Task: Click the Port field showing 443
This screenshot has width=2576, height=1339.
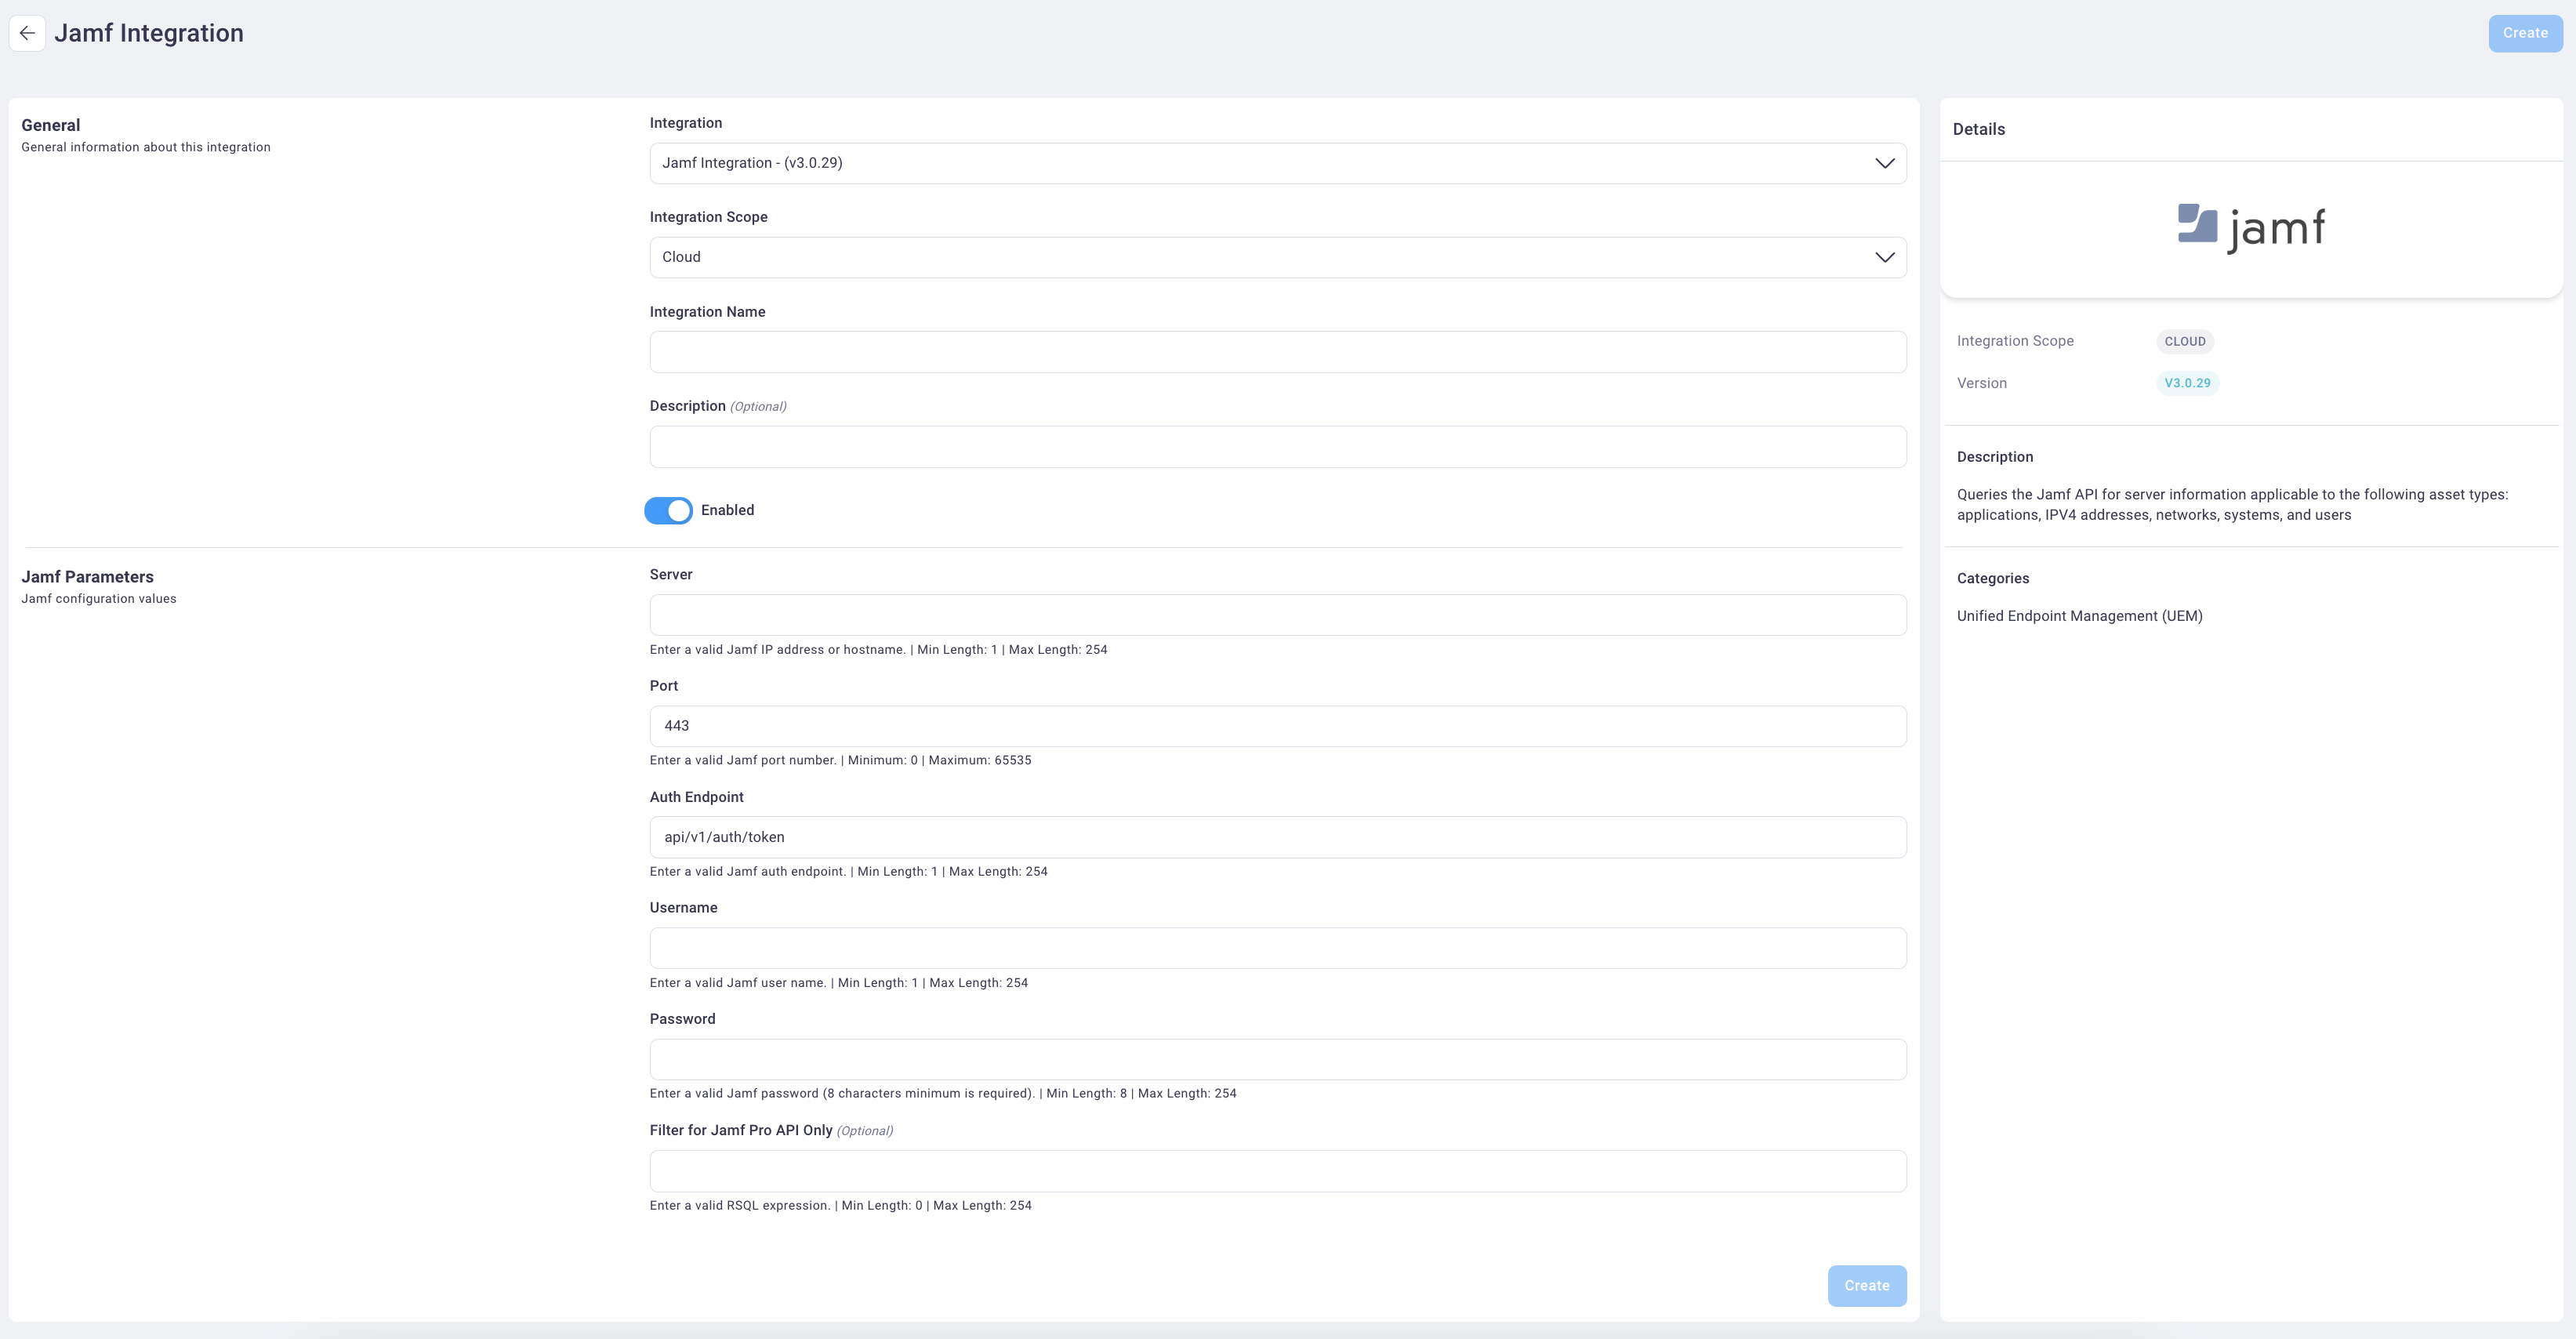Action: tap(1277, 726)
